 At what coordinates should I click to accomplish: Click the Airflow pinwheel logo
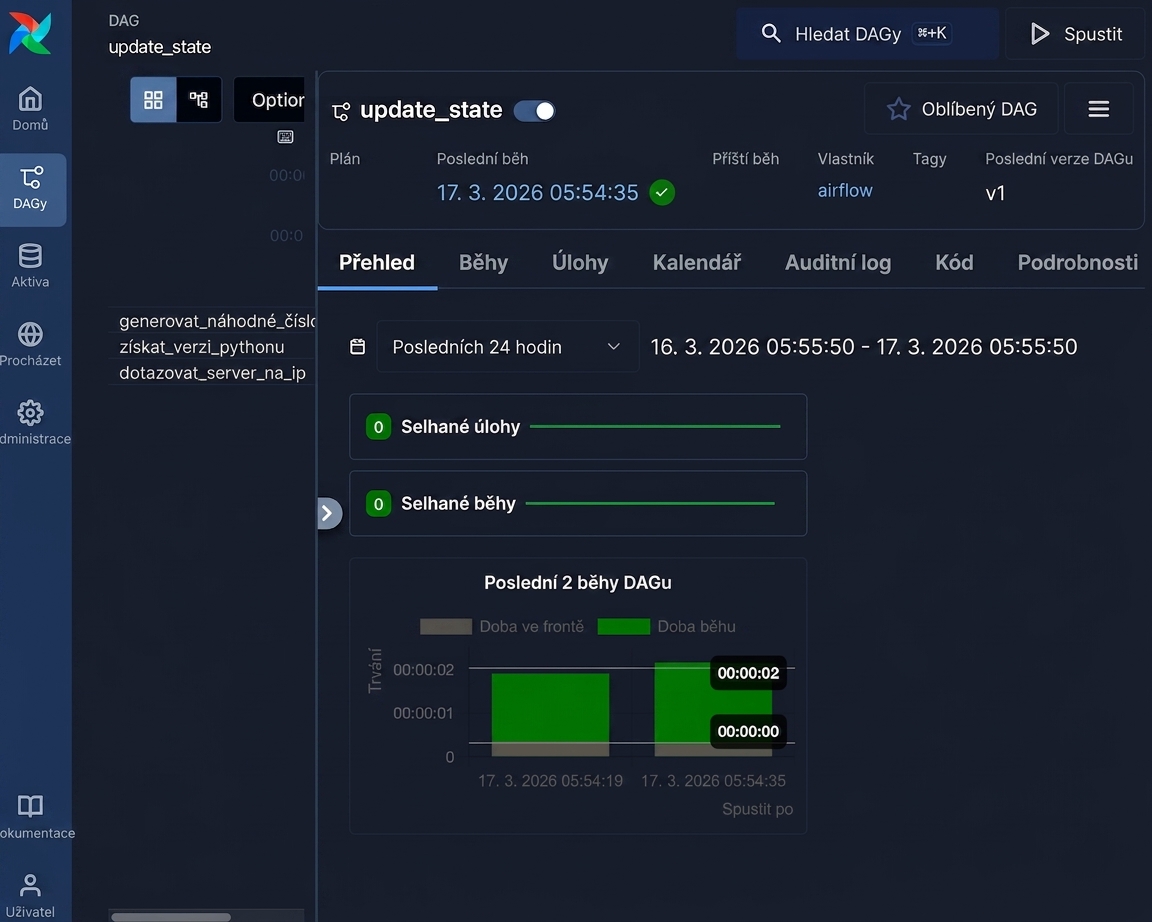[x=30, y=33]
